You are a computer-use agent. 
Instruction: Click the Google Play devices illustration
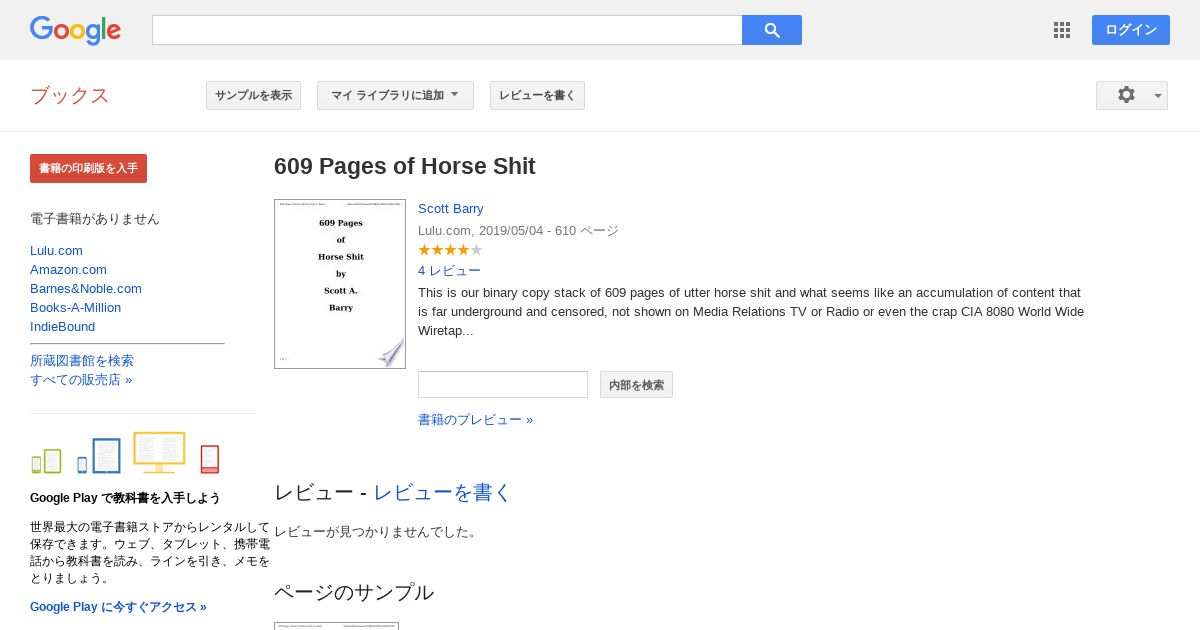tap(125, 453)
